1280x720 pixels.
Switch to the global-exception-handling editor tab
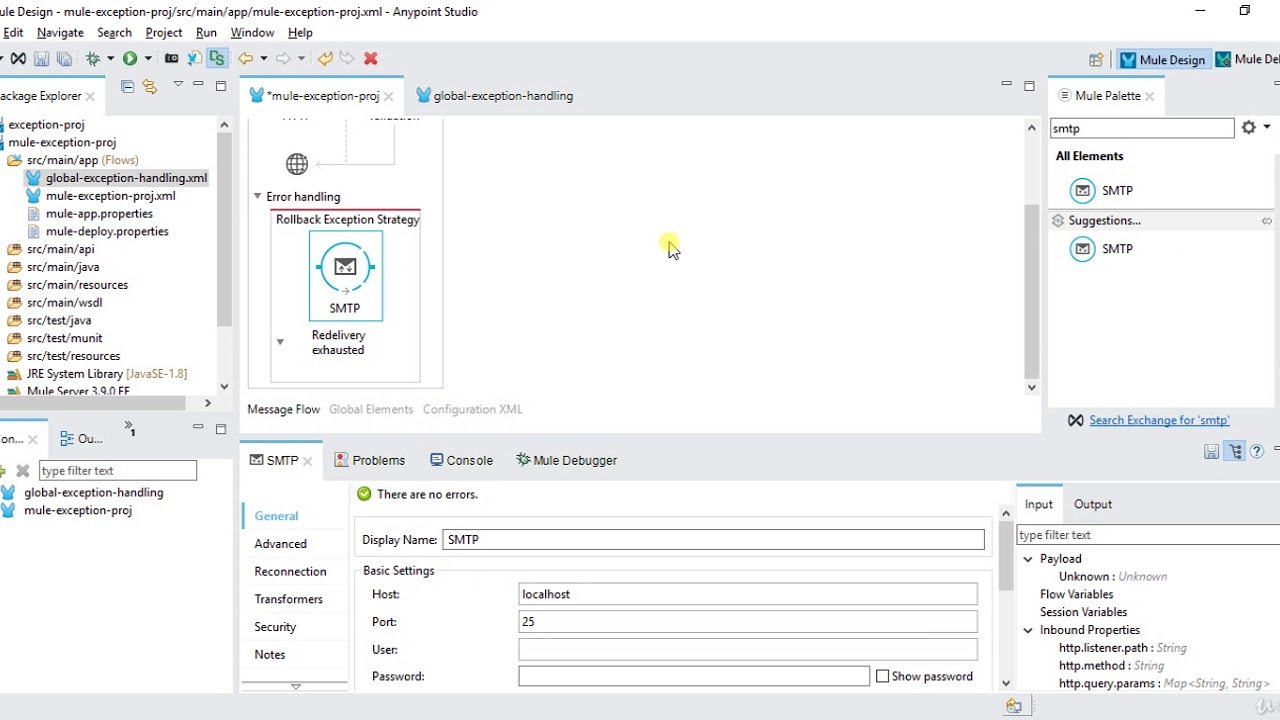pyautogui.click(x=495, y=96)
